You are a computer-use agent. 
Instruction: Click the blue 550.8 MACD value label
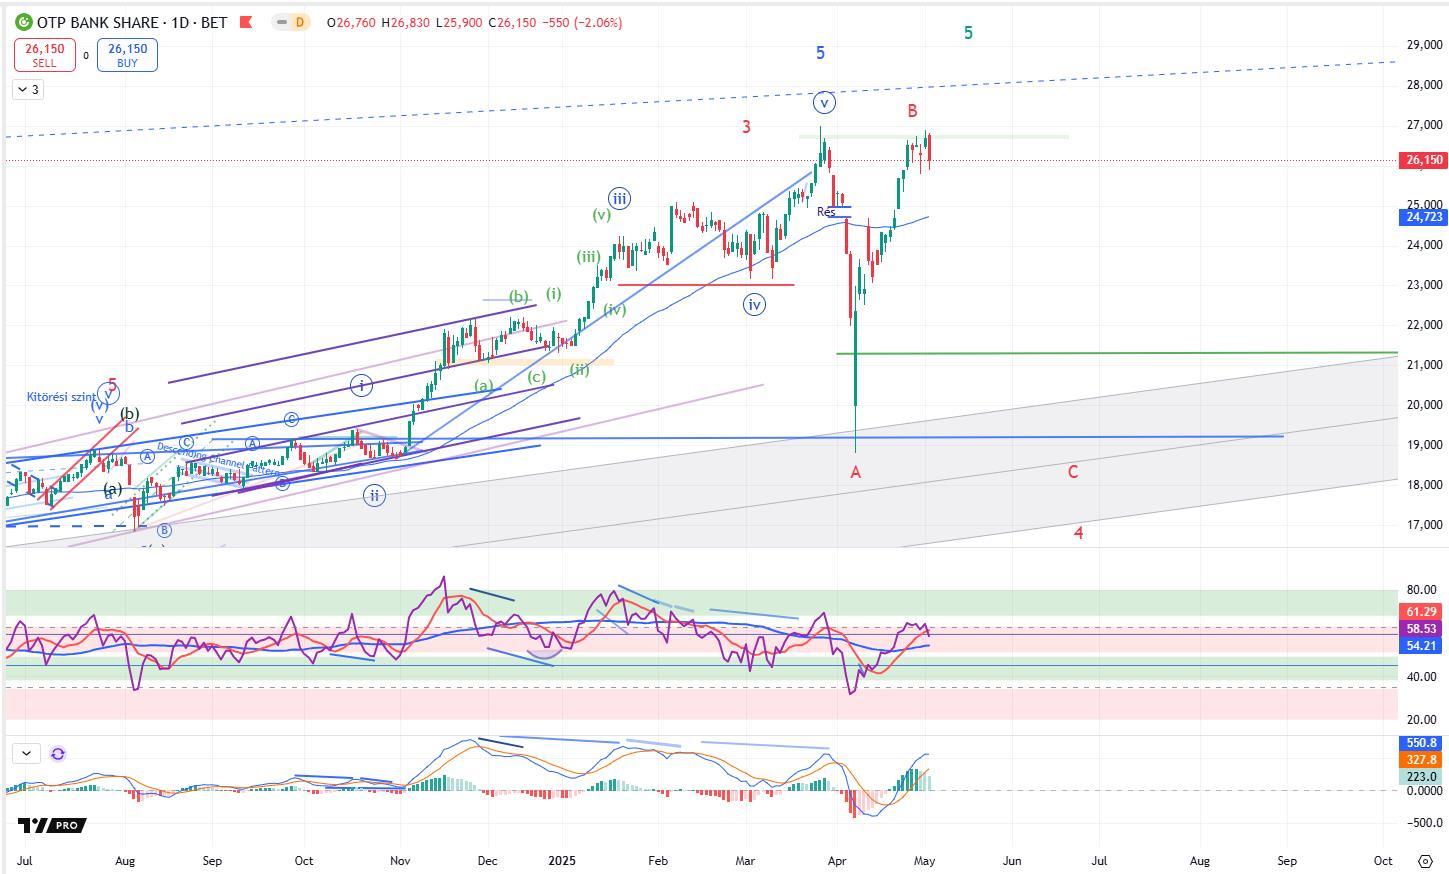(1422, 743)
